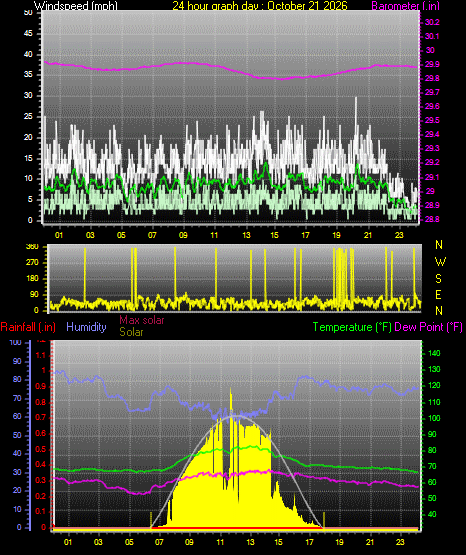
Task: Click hour 19 under the solar graph
Action: [339, 542]
